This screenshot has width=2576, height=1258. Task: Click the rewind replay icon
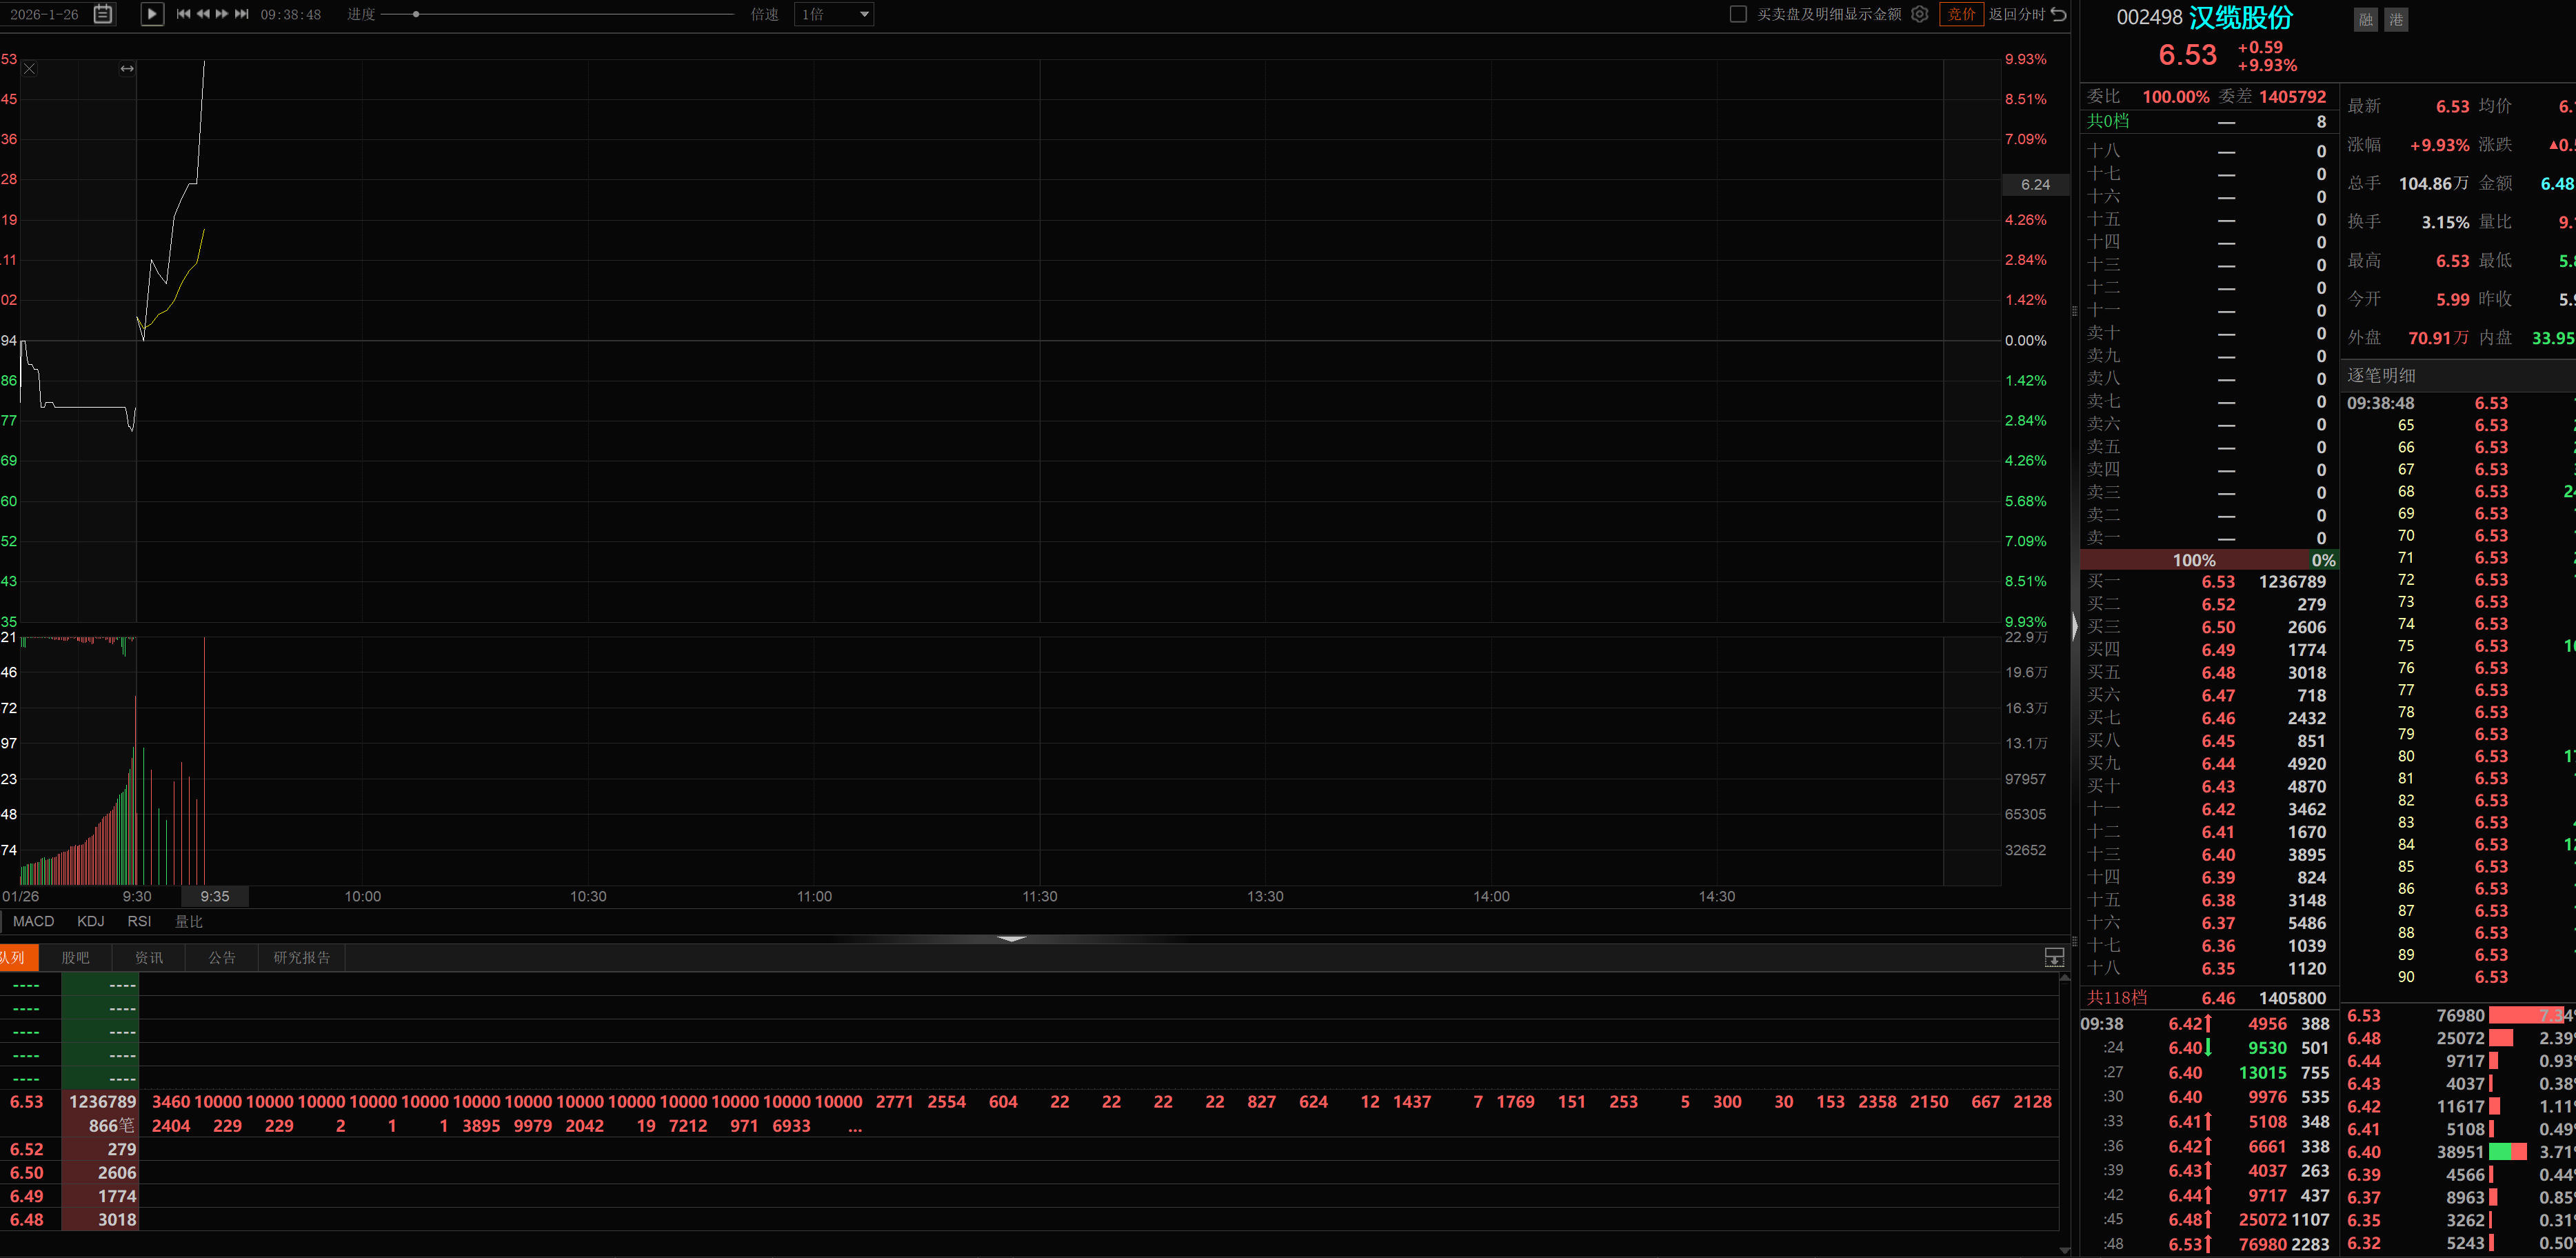tap(203, 14)
